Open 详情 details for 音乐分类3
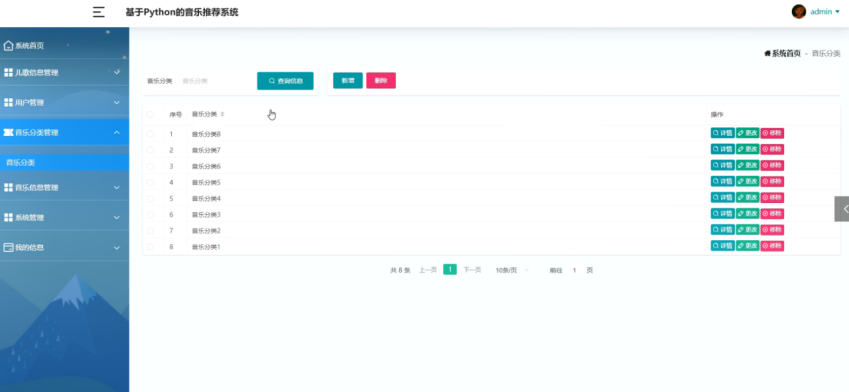 [x=722, y=214]
